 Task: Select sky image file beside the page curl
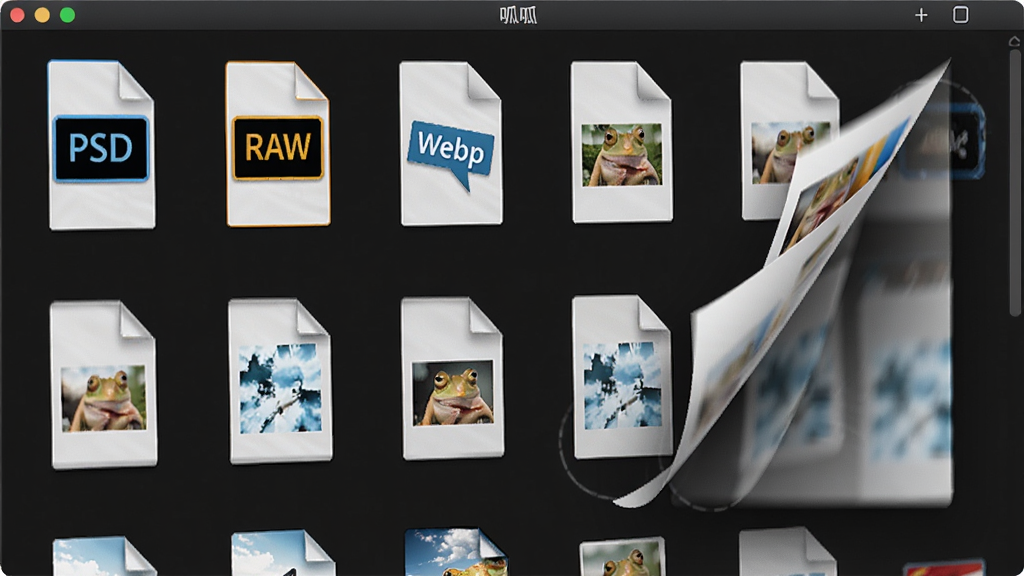pyautogui.click(x=621, y=377)
